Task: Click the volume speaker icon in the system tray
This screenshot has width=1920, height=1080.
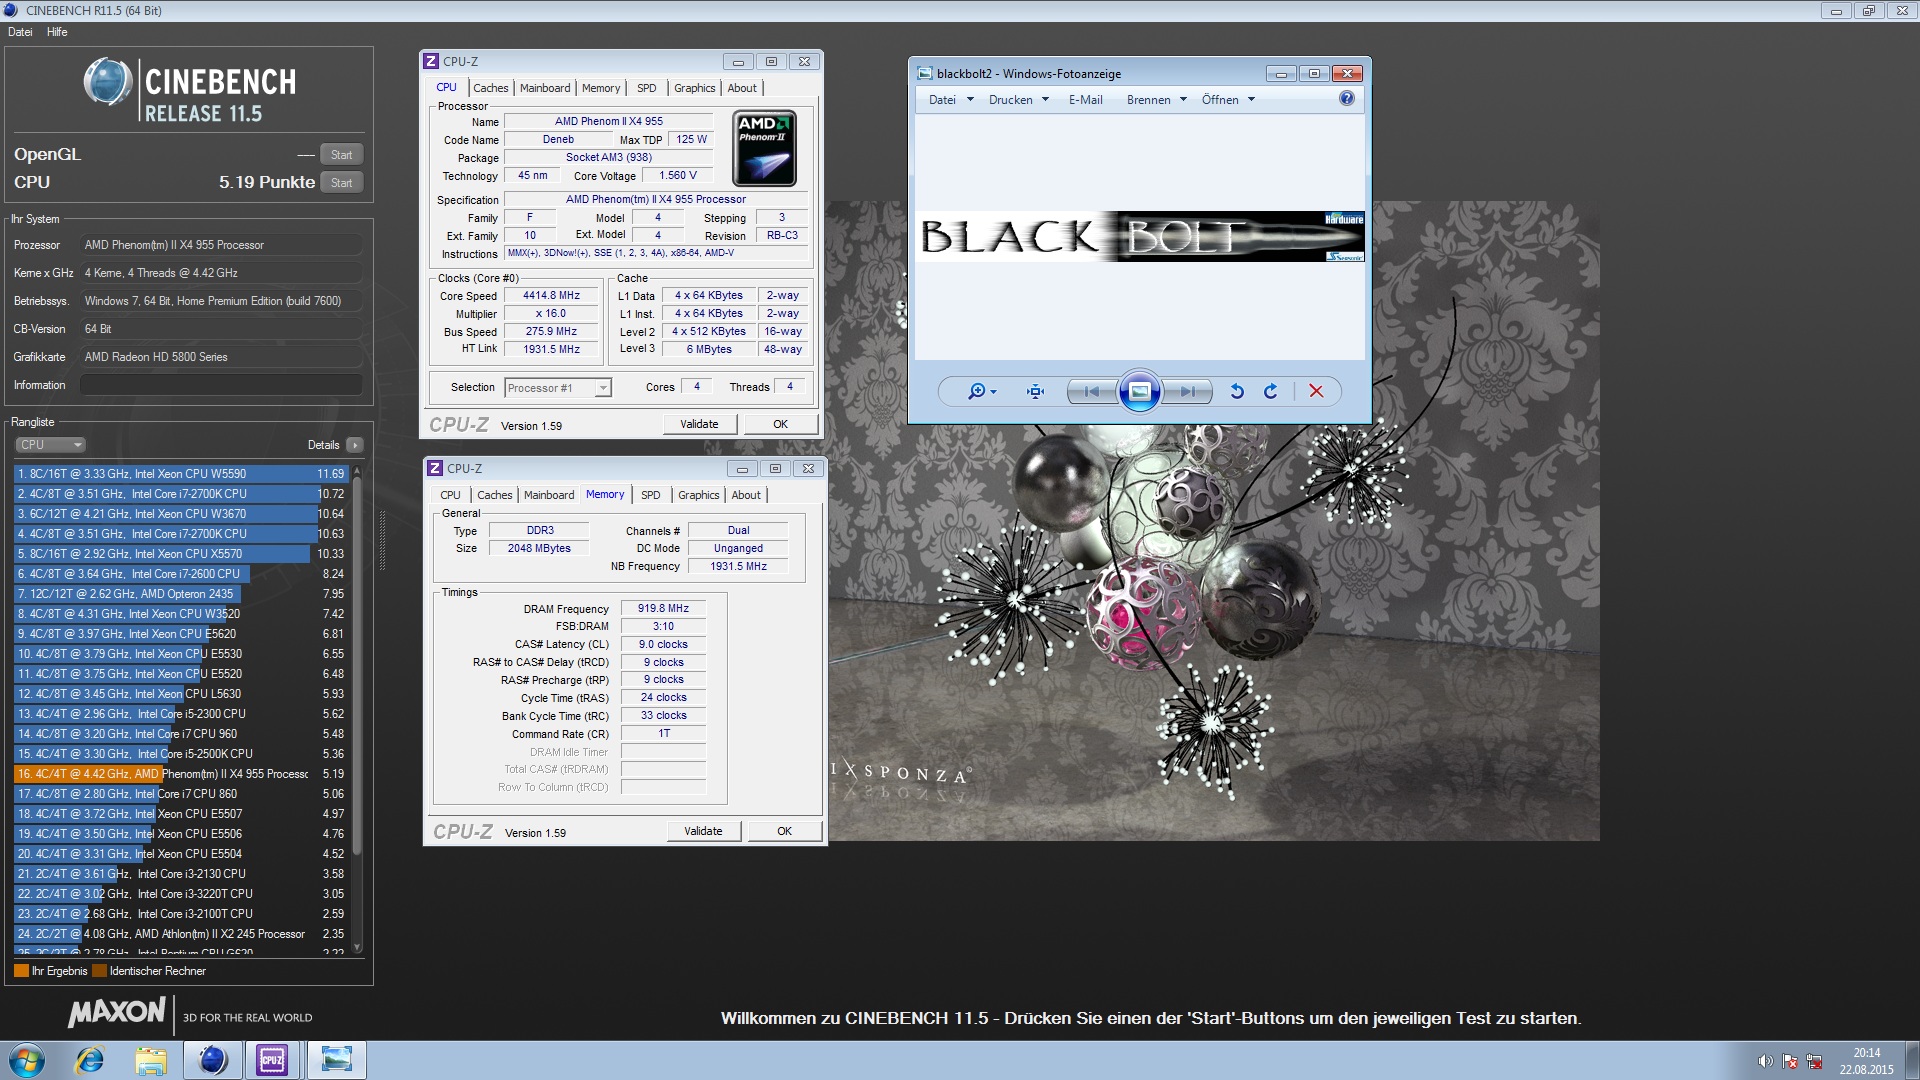Action: [x=1765, y=1061]
